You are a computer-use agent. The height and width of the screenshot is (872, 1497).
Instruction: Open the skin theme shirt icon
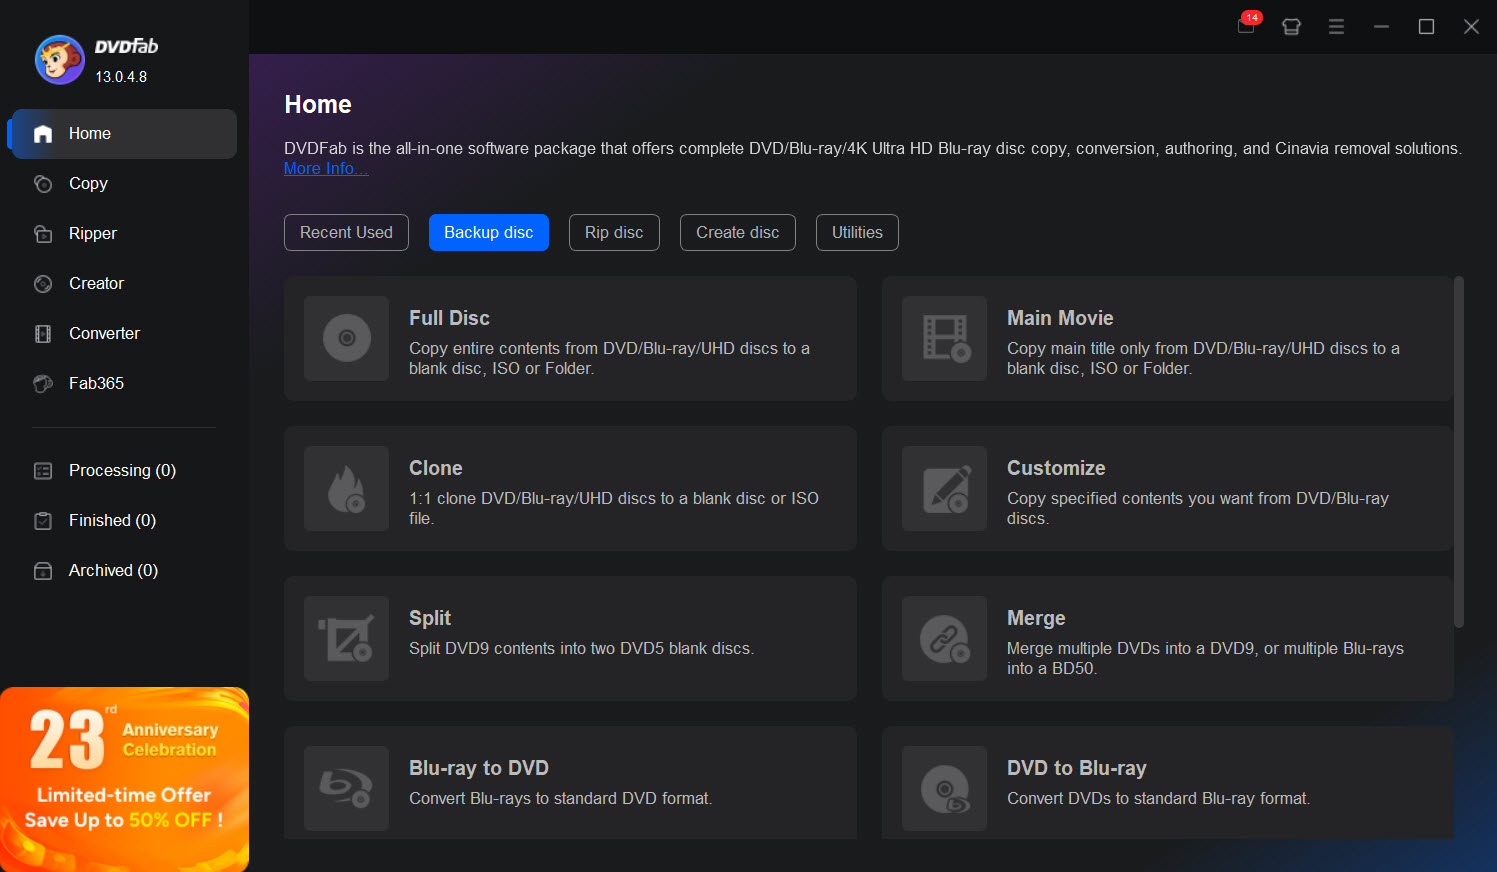pyautogui.click(x=1291, y=27)
